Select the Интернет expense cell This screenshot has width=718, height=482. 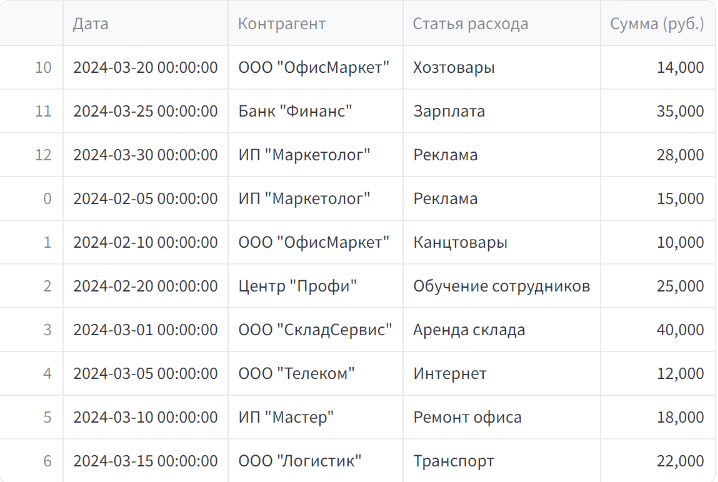click(501, 374)
